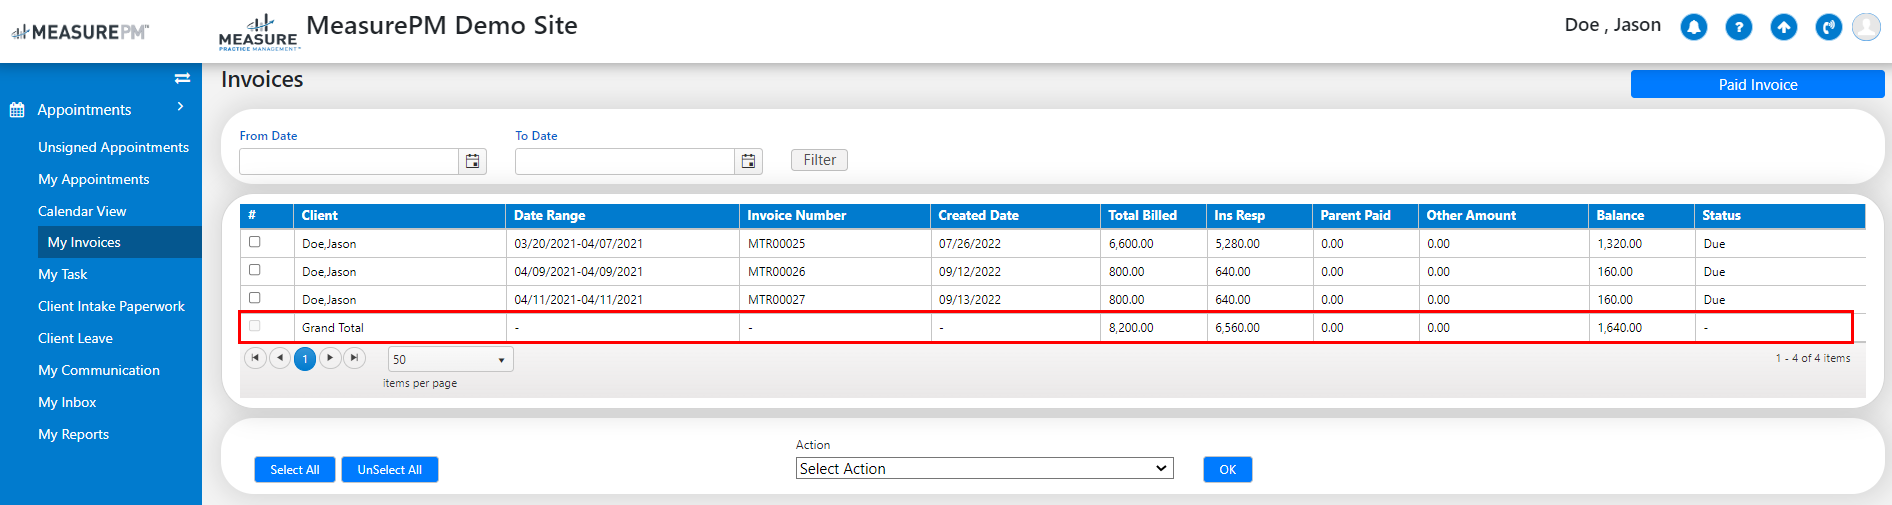
Task: Select checkbox for invoice MTR00026
Action: 255,270
